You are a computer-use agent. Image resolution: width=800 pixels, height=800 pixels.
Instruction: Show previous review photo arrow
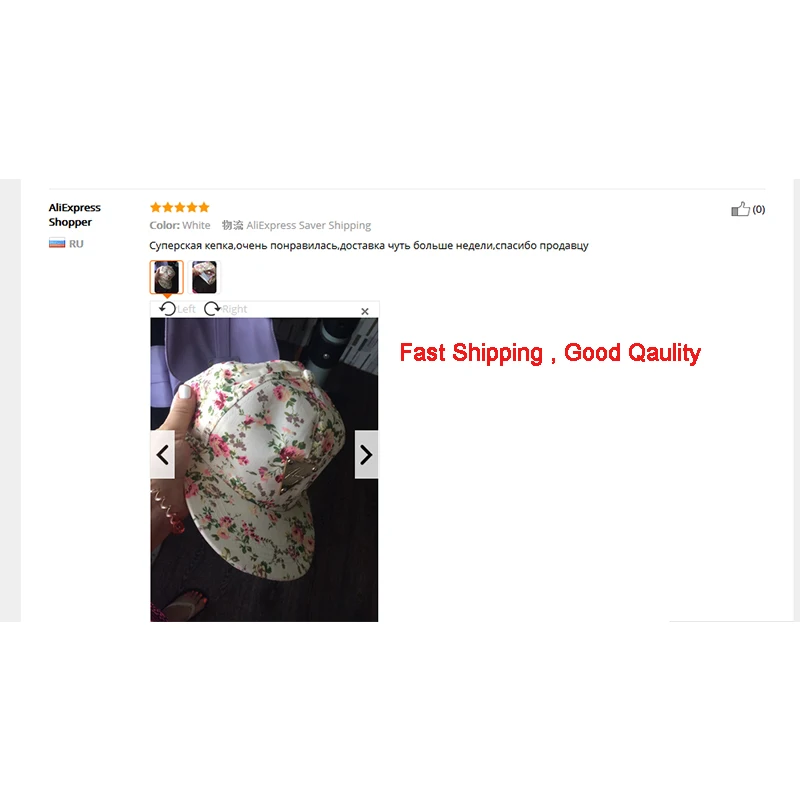pos(162,455)
